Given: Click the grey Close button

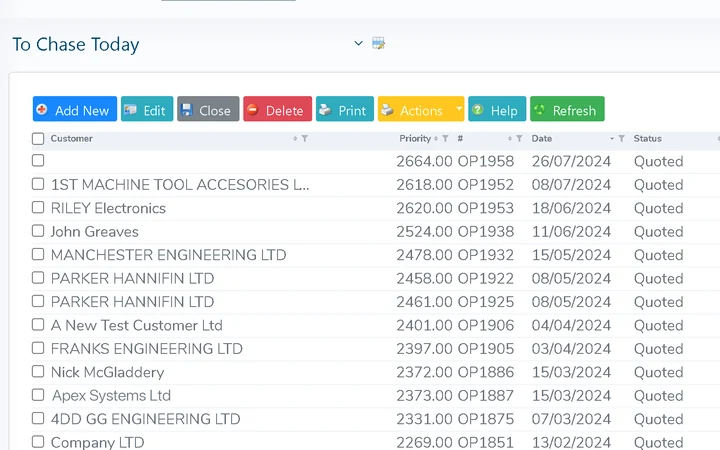Looking at the screenshot, I should (x=208, y=109).
